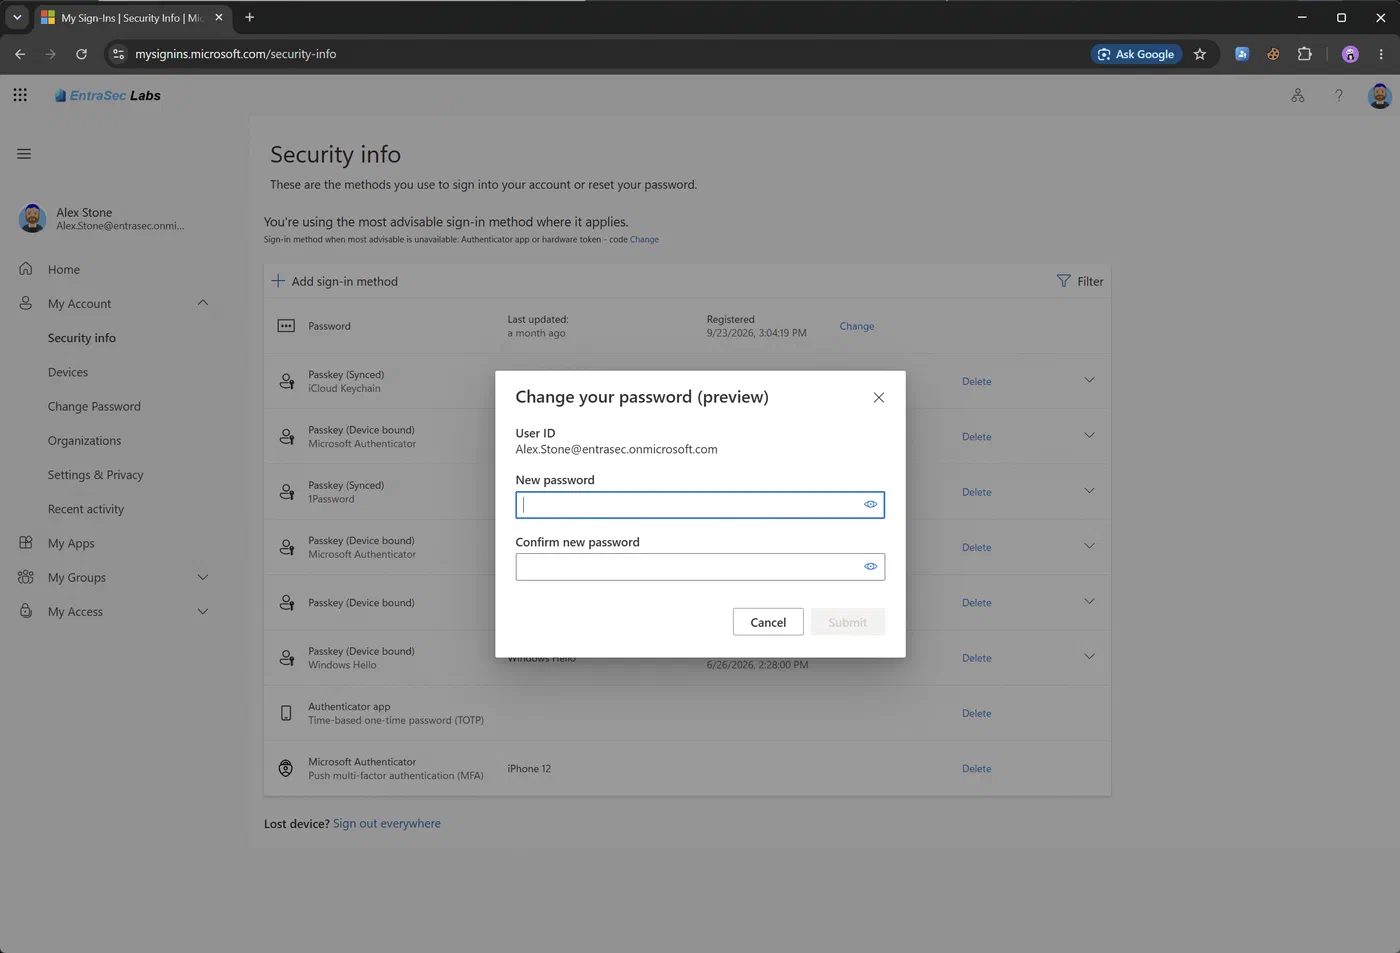Show the Confirm new password text

pos(871,567)
